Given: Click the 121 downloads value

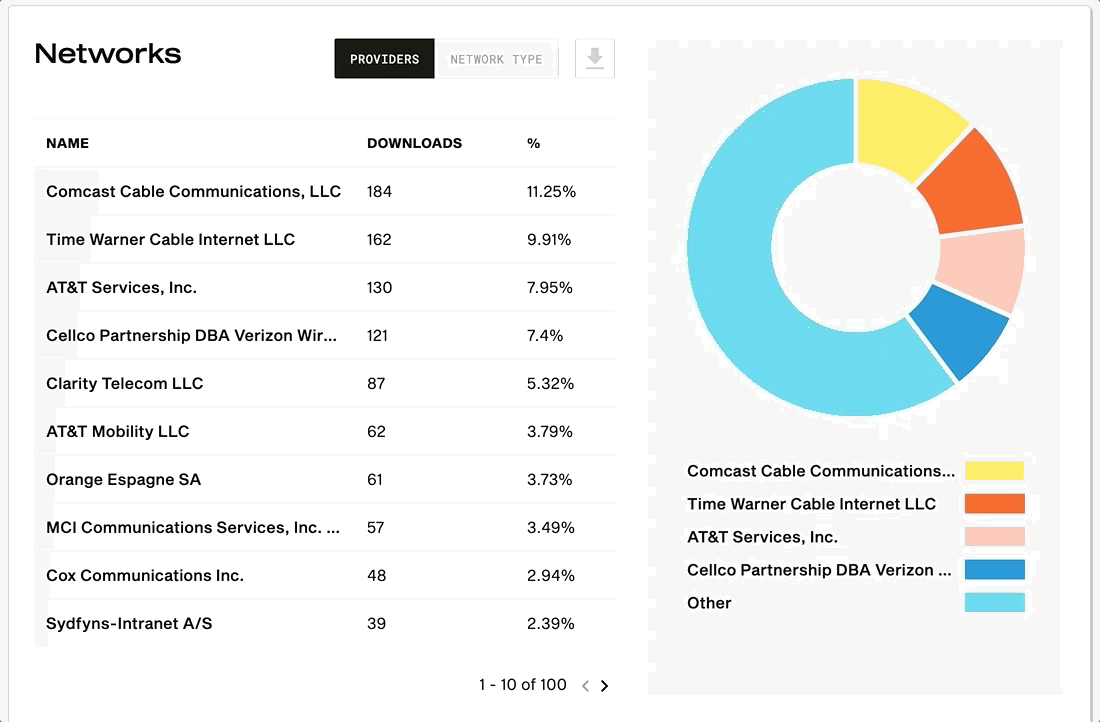Looking at the screenshot, I should (x=377, y=335).
